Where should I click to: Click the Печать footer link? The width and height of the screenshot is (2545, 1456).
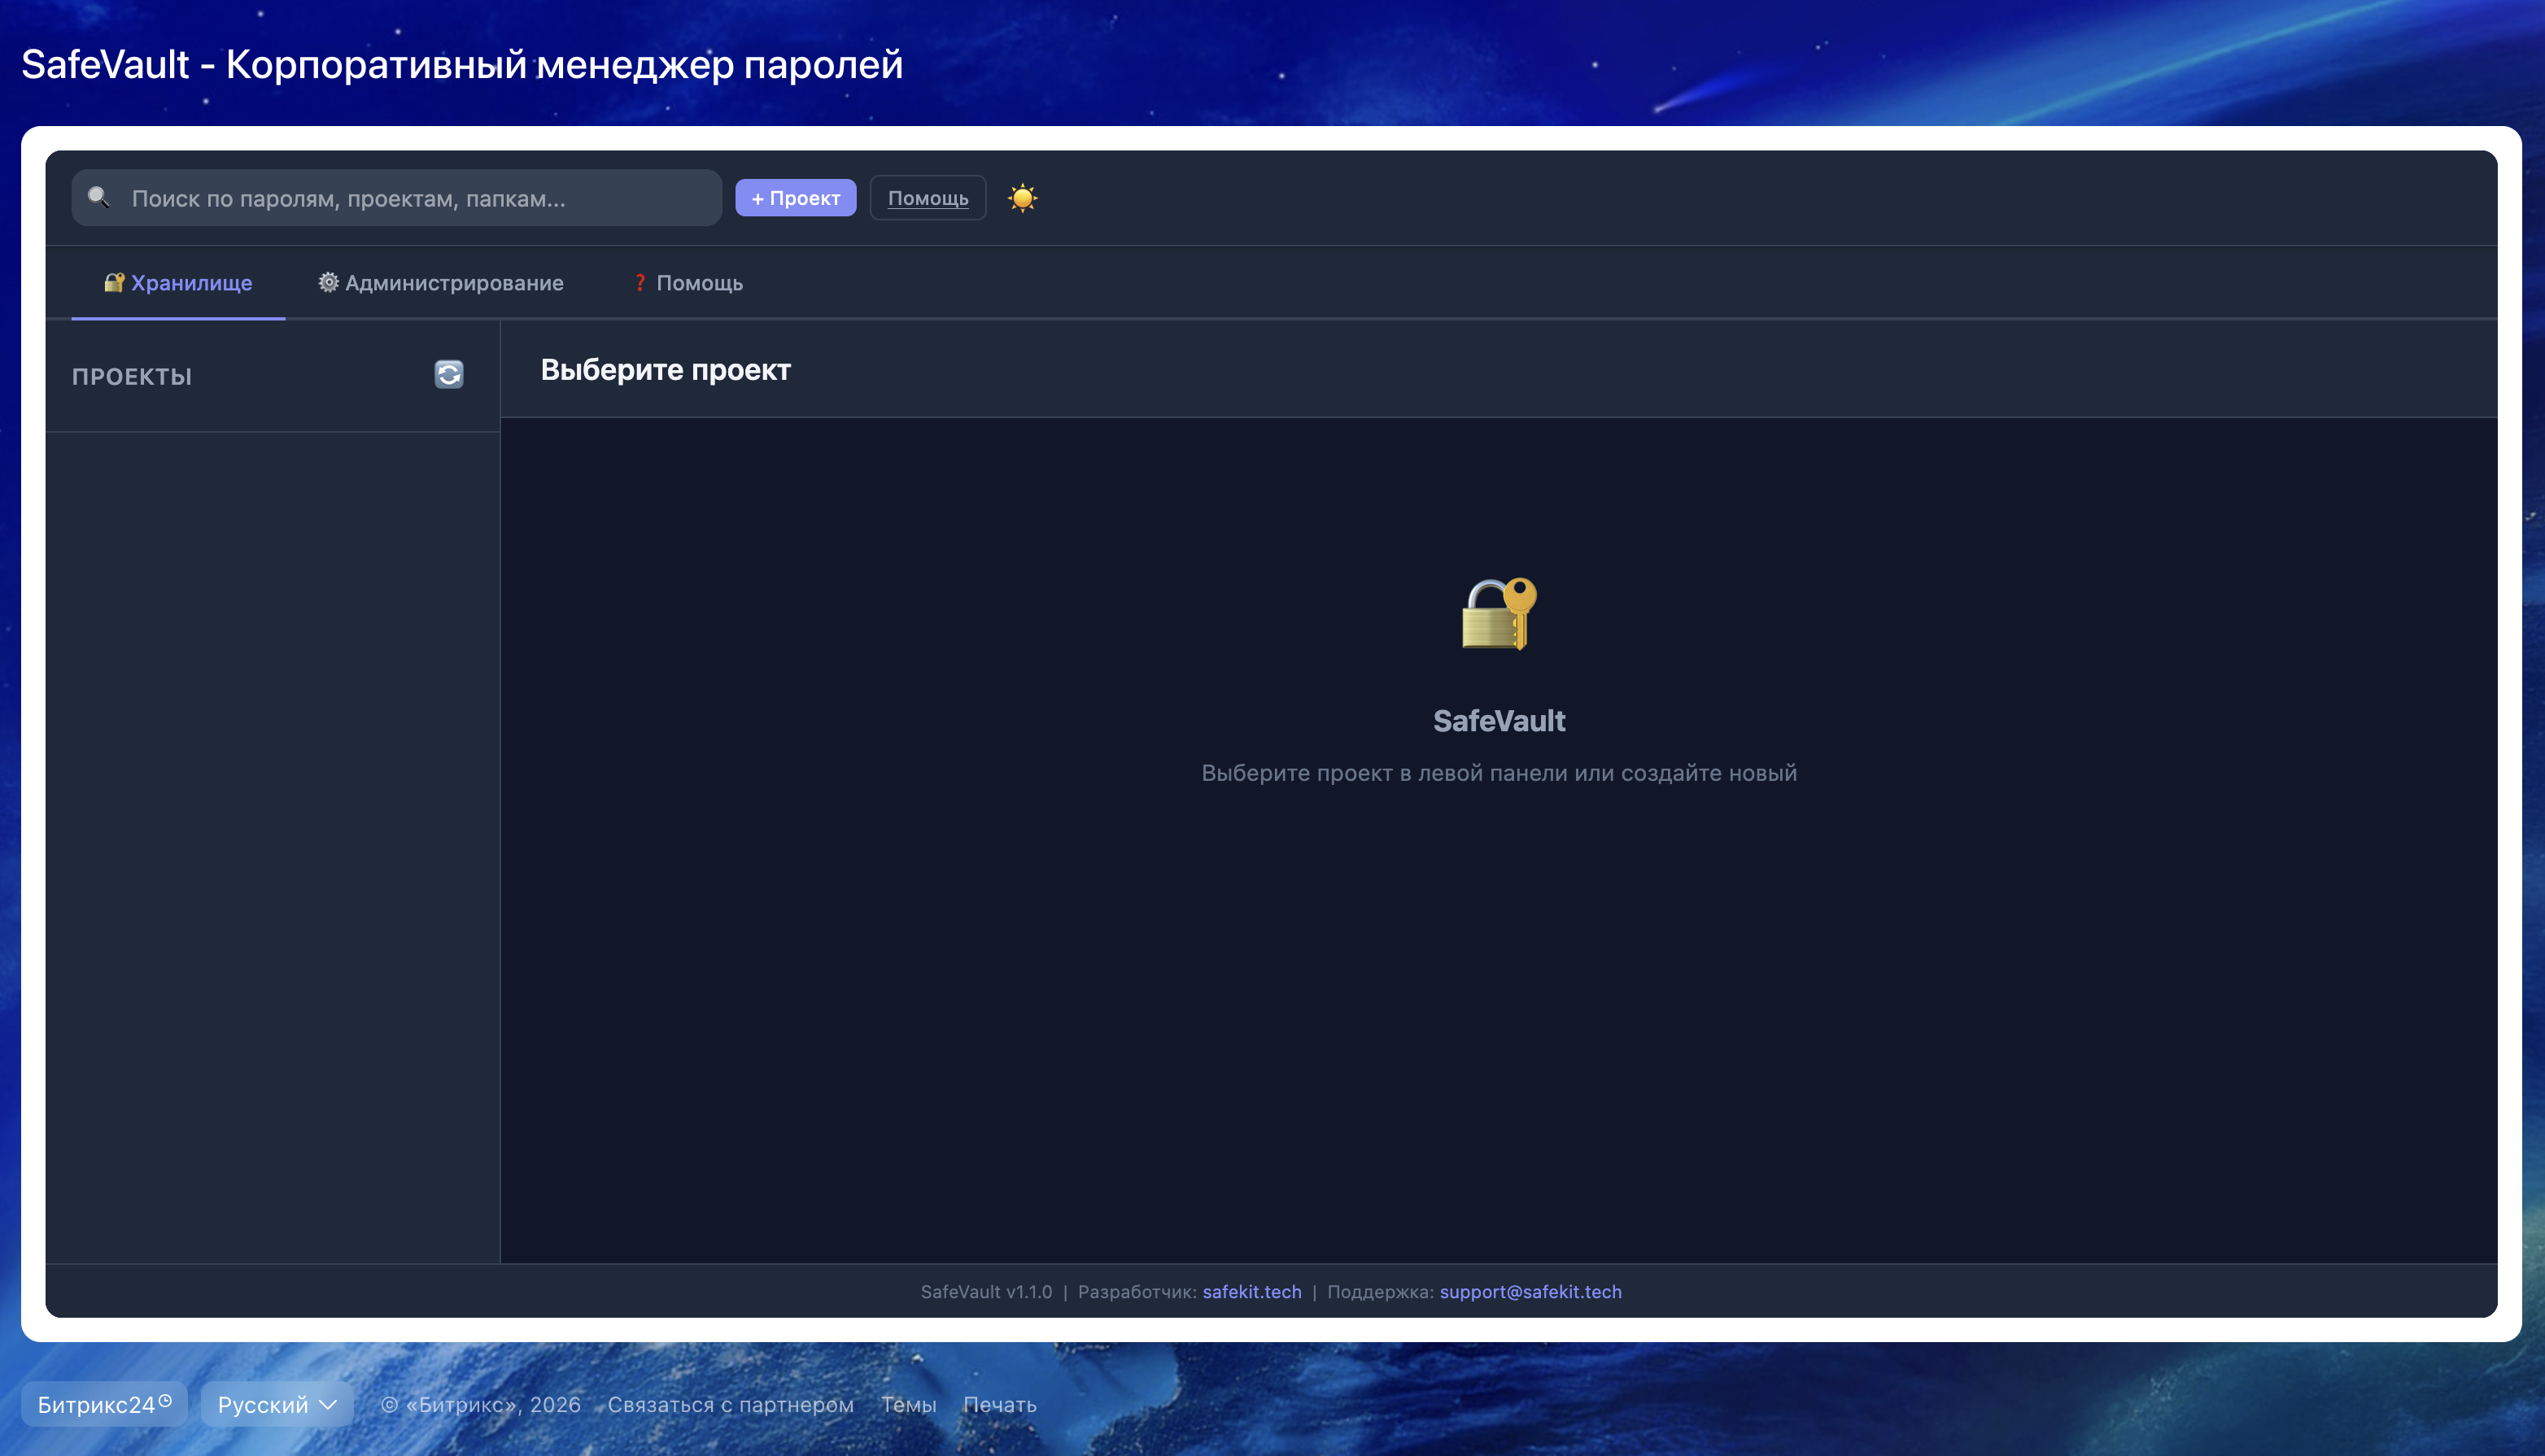pyautogui.click(x=999, y=1404)
